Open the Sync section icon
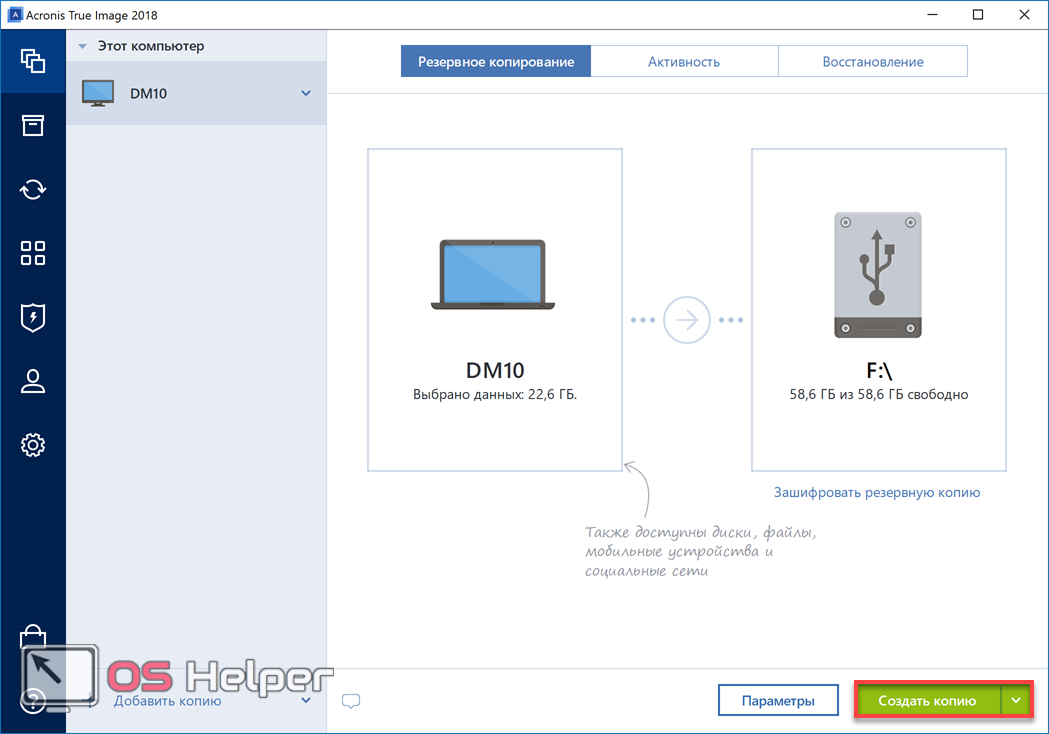This screenshot has width=1049, height=734. click(x=33, y=189)
